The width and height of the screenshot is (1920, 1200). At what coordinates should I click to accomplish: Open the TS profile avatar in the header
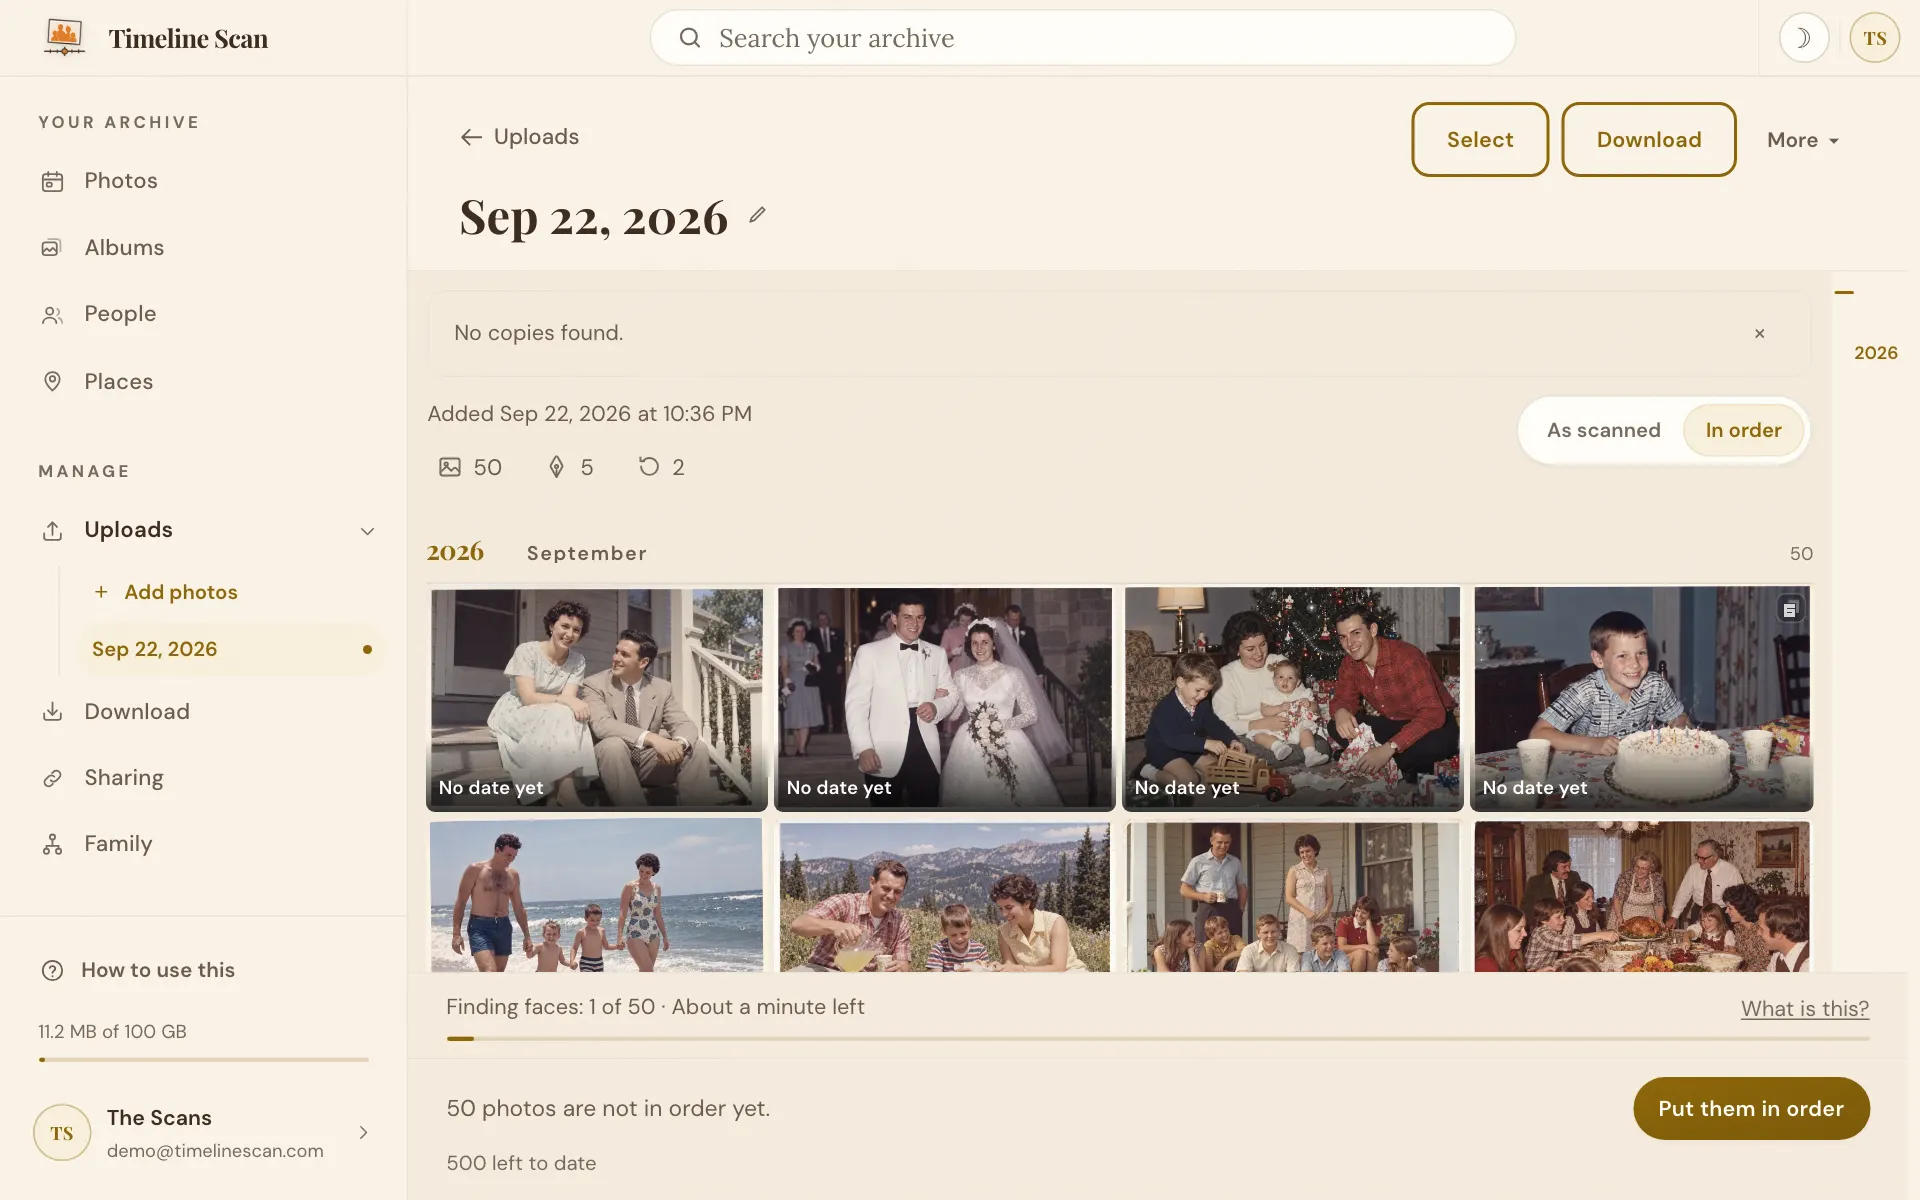click(1874, 38)
